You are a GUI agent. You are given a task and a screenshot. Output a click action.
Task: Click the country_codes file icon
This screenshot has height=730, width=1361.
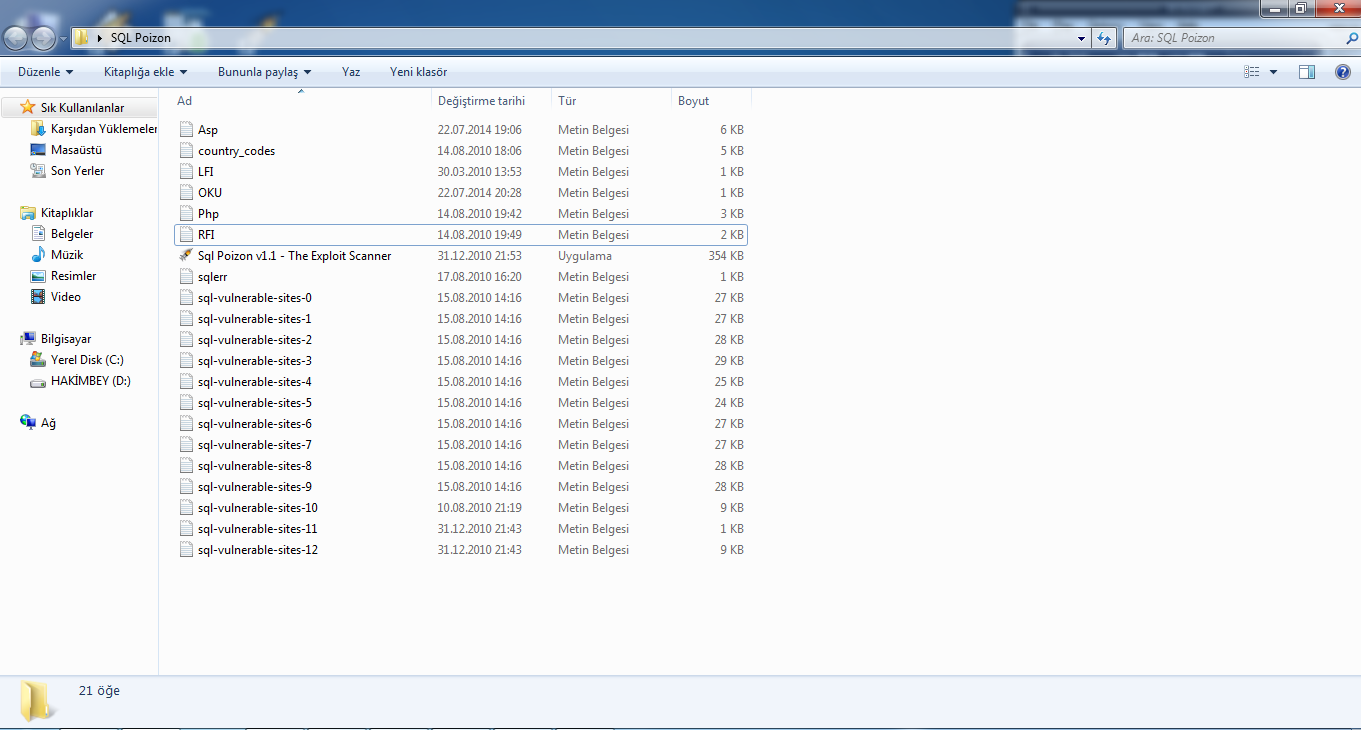(x=186, y=151)
